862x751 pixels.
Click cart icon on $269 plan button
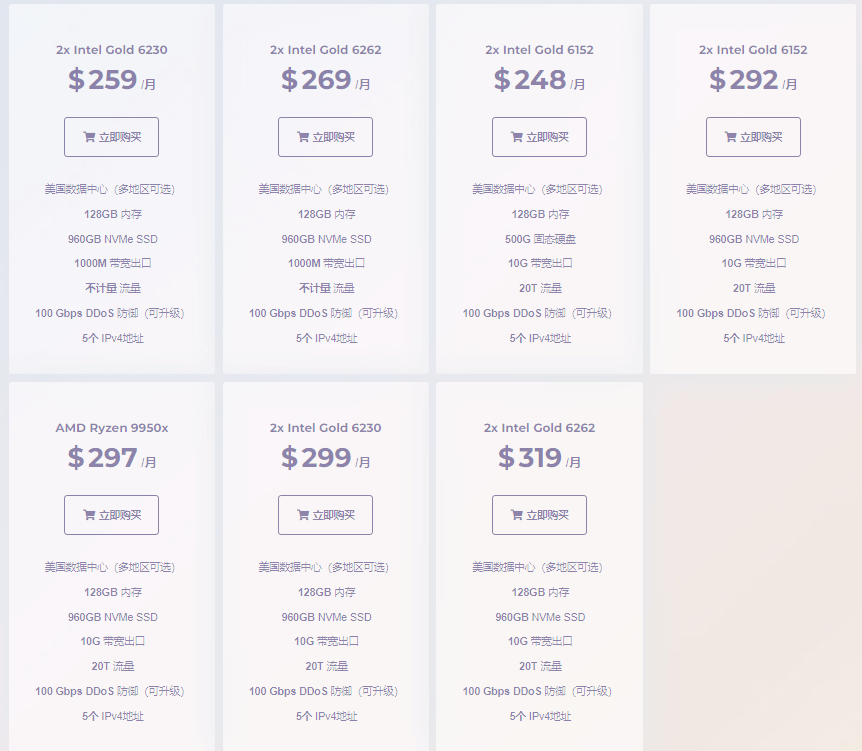coord(303,137)
